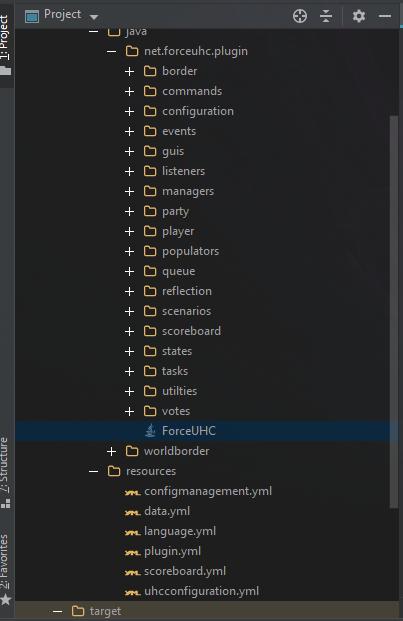The image size is (403, 621).
Task: Click the project tree vertical scrollbar
Action: pos(393,312)
